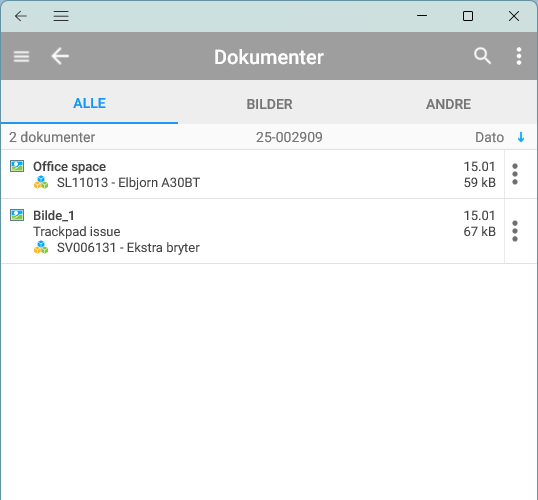Click the 59 kB file size
Image resolution: width=538 pixels, height=500 pixels.
[x=480, y=183]
